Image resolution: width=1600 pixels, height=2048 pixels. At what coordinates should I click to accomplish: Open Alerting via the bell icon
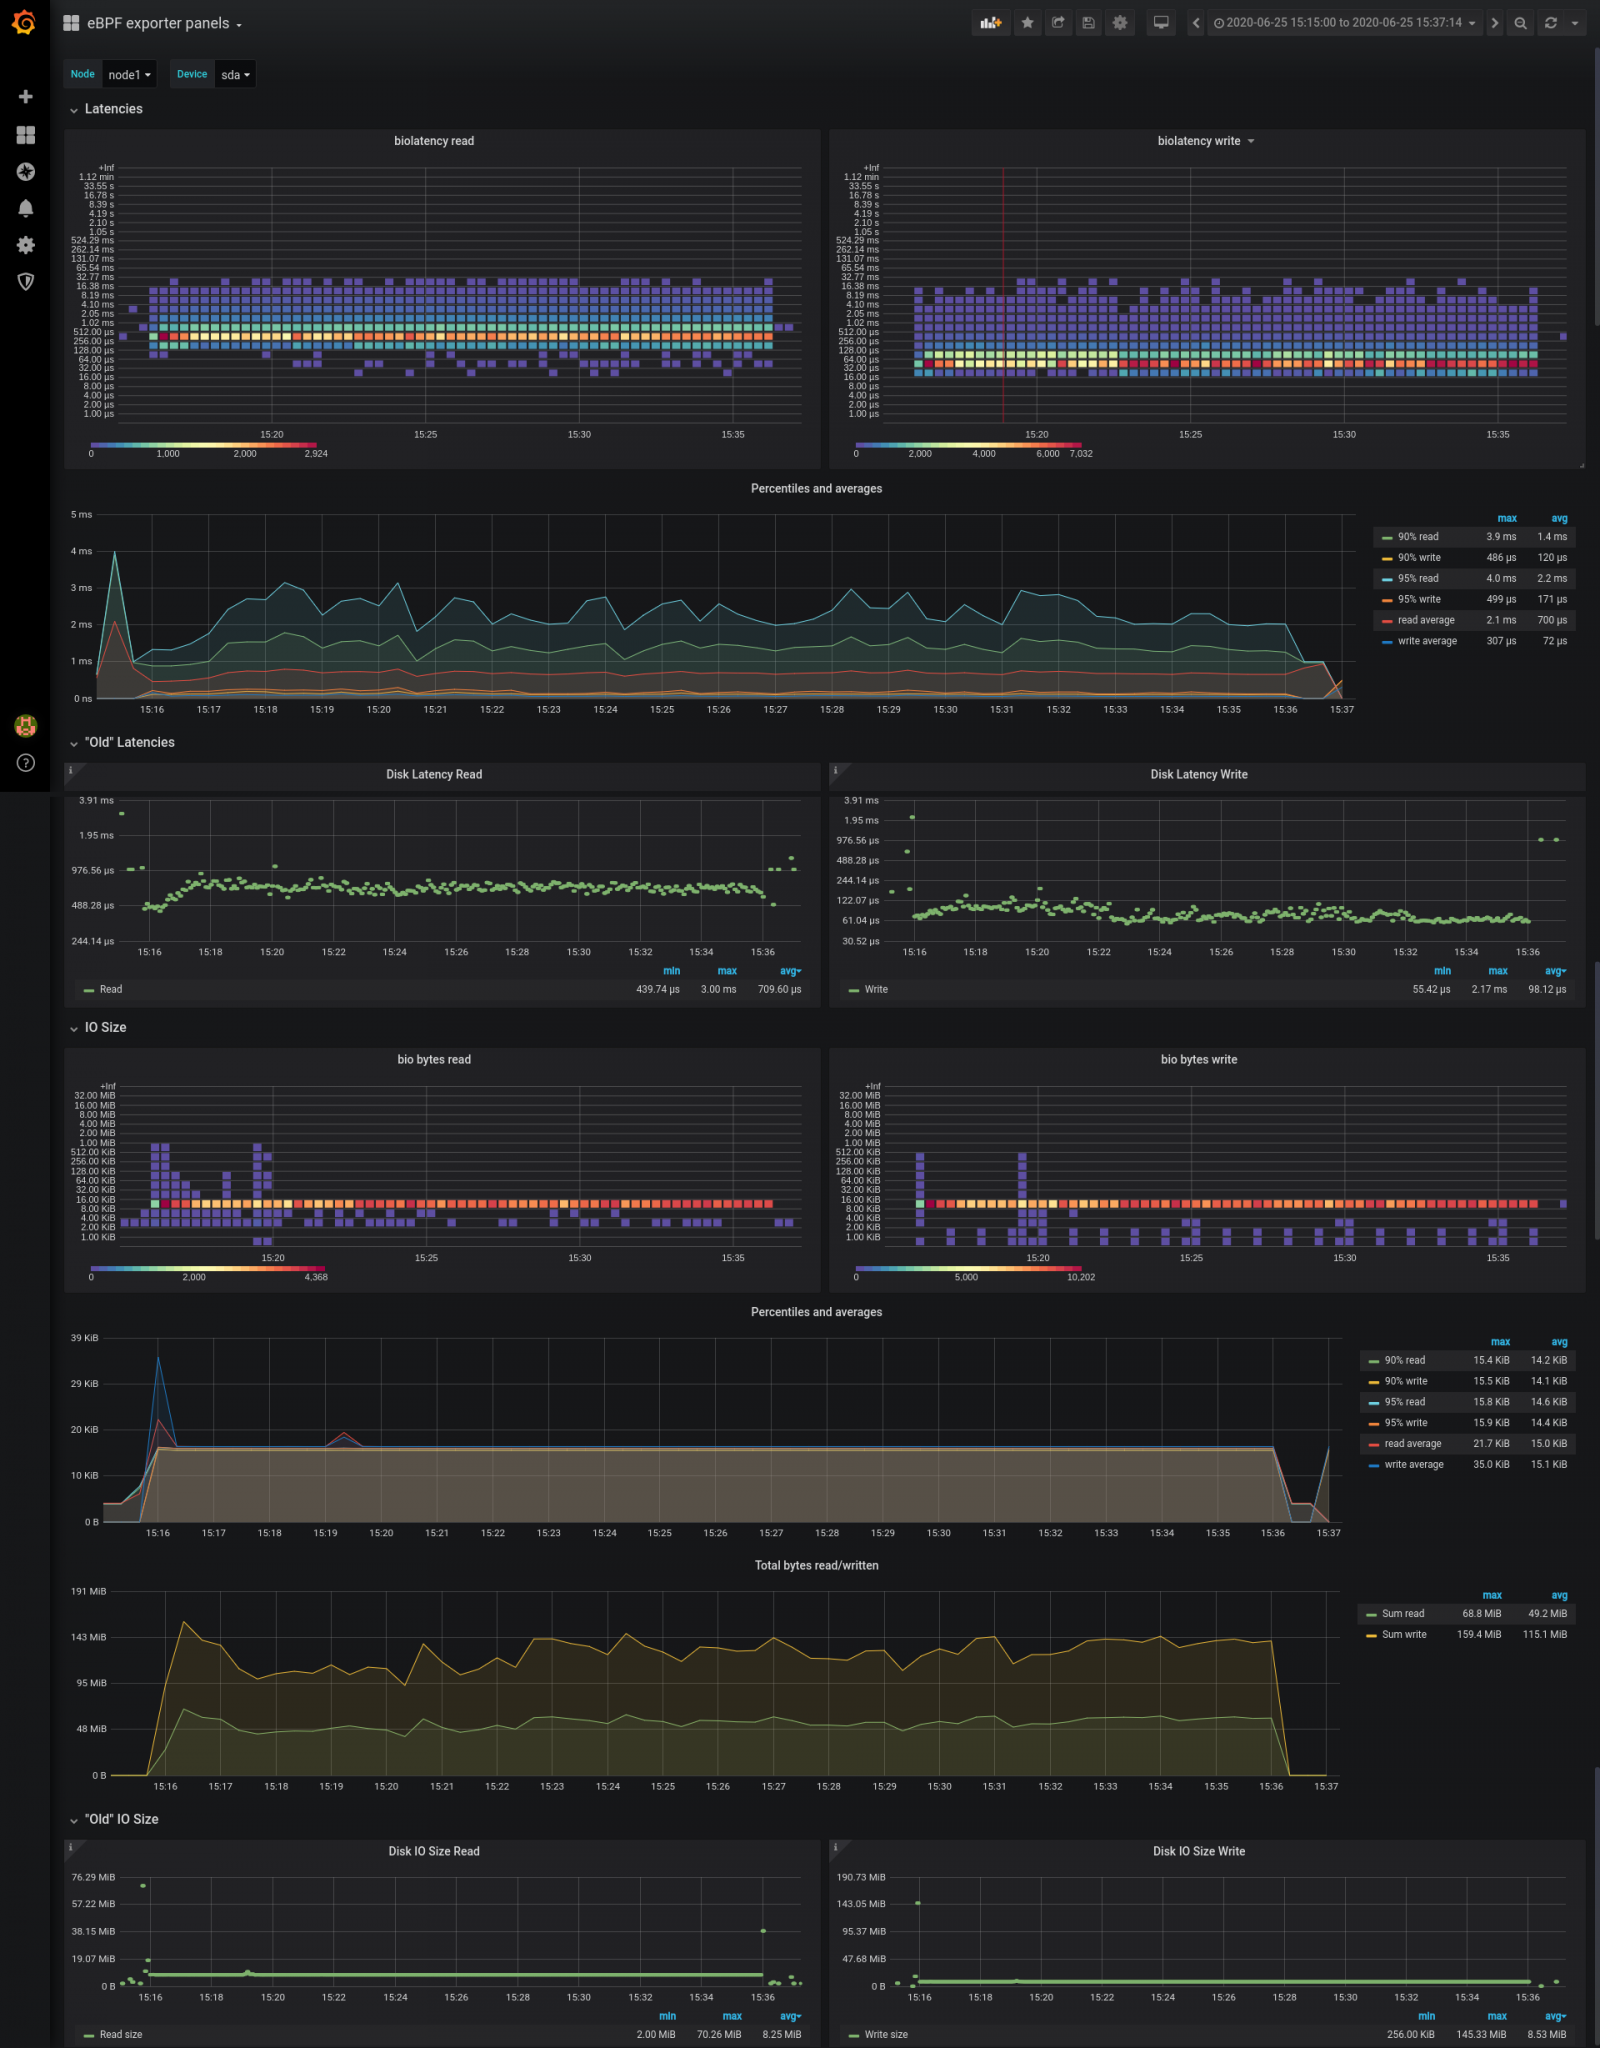tap(24, 208)
